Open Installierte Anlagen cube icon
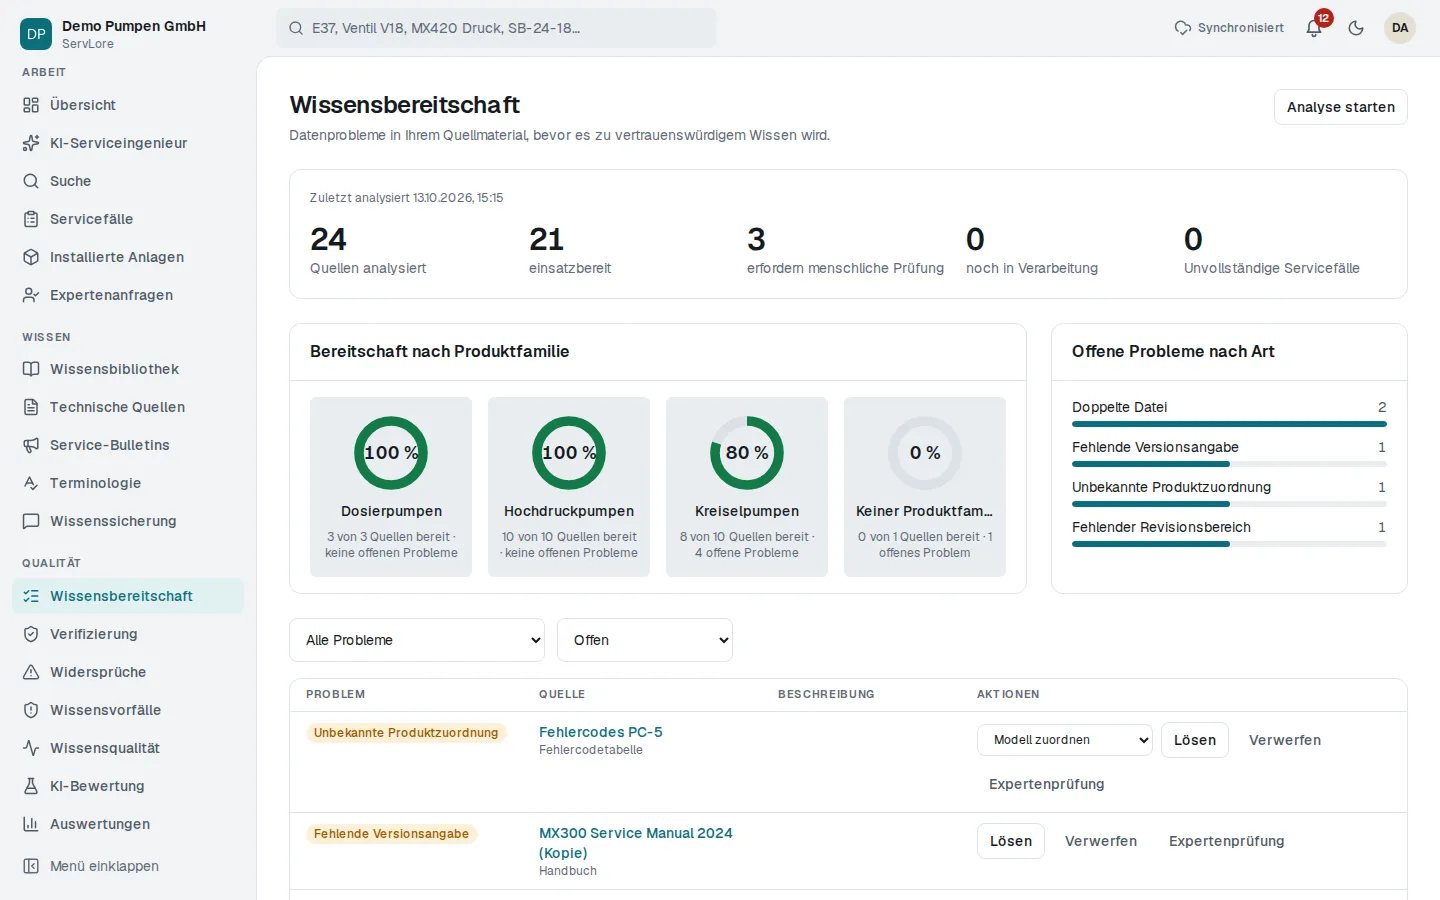Viewport: 1440px width, 900px height. (31, 257)
